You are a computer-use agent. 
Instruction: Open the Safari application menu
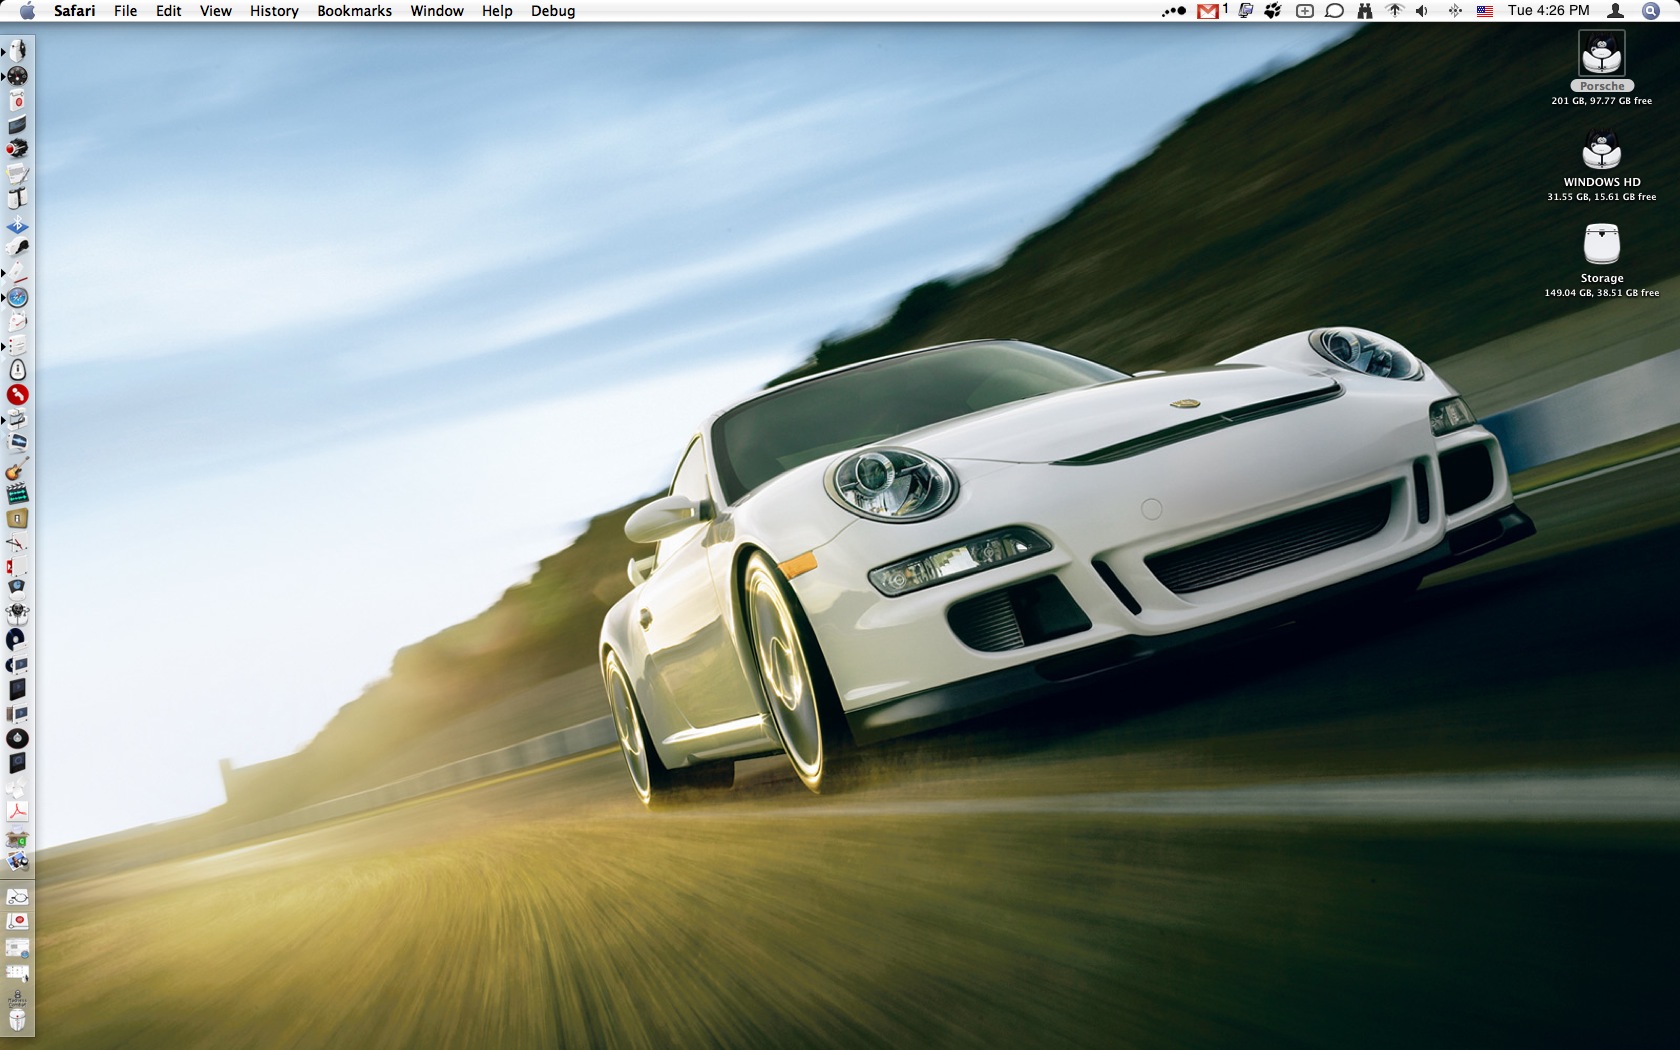click(75, 11)
